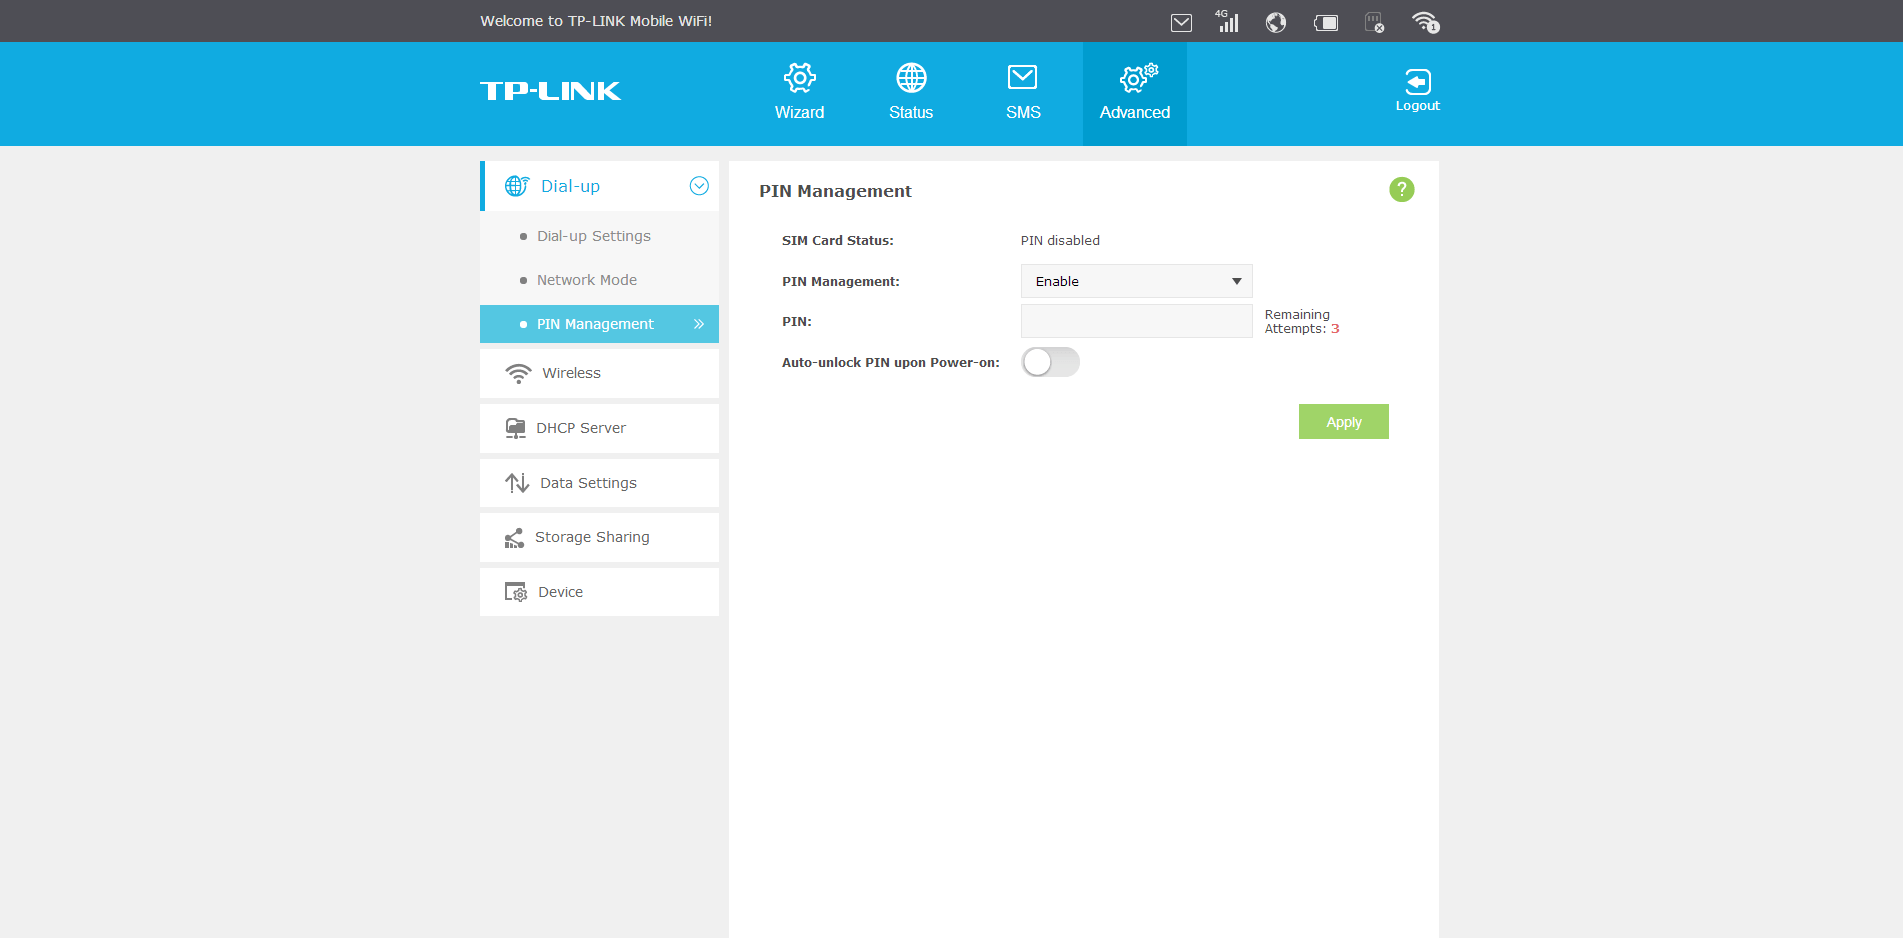Click the battery level icon
The width and height of the screenshot is (1903, 938).
tap(1326, 22)
